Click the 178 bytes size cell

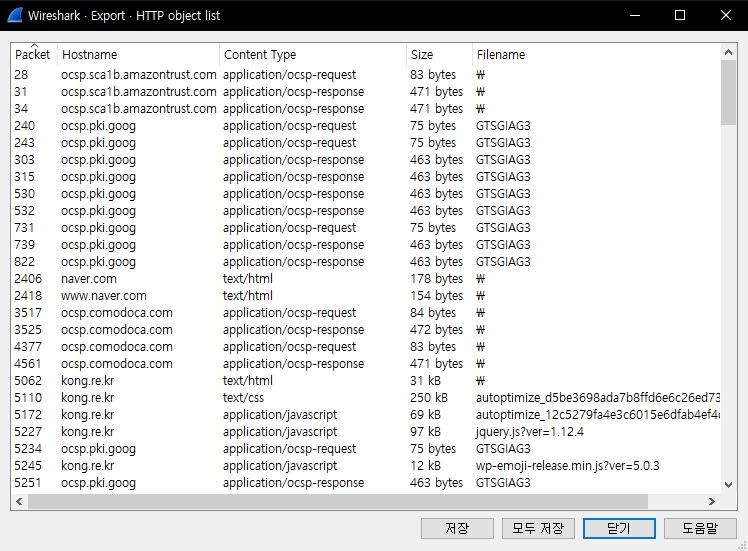coord(436,279)
